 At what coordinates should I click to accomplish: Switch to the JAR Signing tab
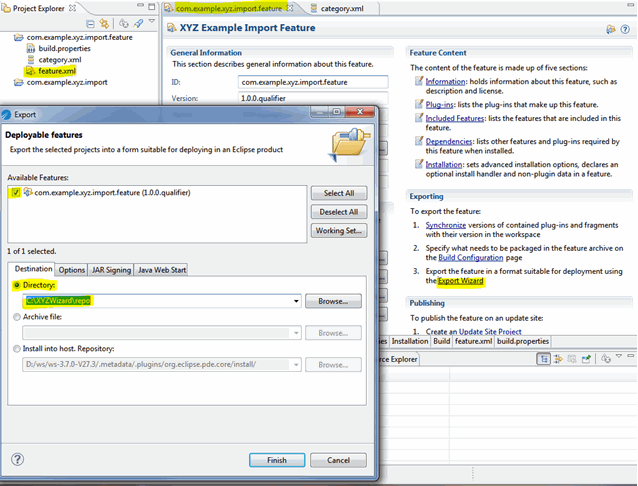click(x=111, y=270)
